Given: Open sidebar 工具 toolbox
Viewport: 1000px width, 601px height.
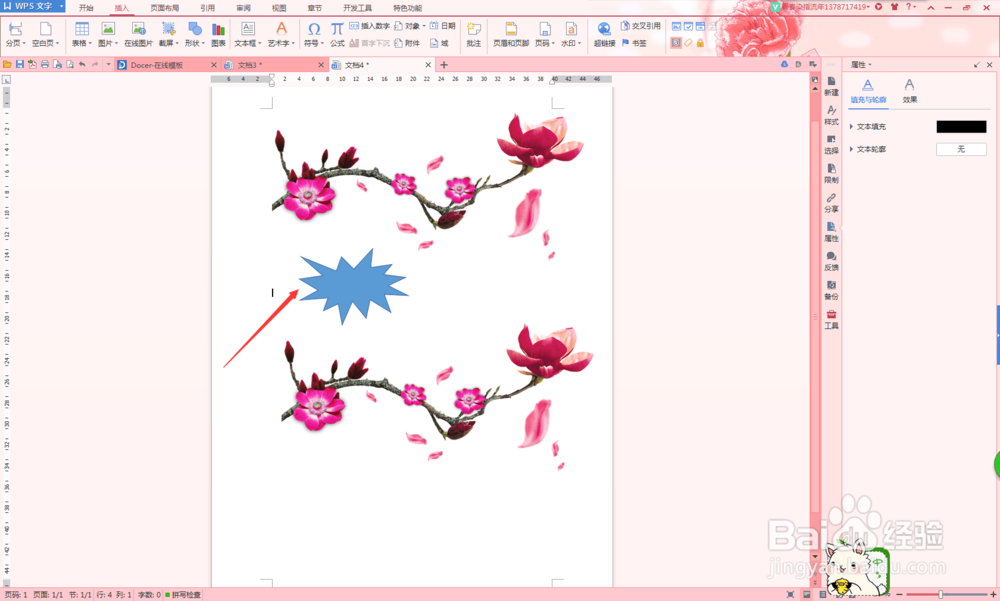Looking at the screenshot, I should tap(831, 320).
